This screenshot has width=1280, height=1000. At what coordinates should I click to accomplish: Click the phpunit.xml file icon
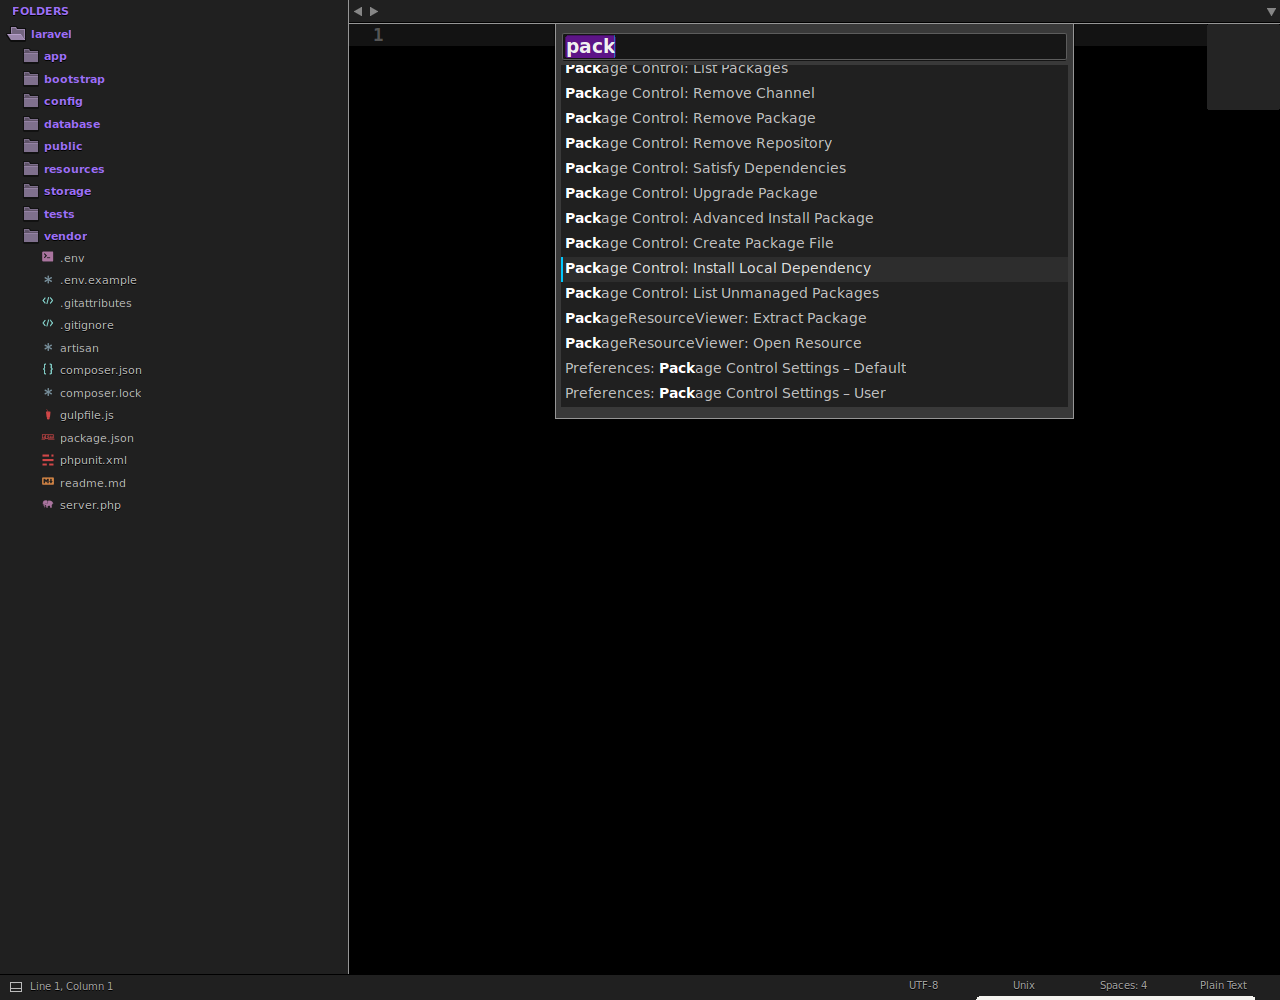(x=48, y=460)
